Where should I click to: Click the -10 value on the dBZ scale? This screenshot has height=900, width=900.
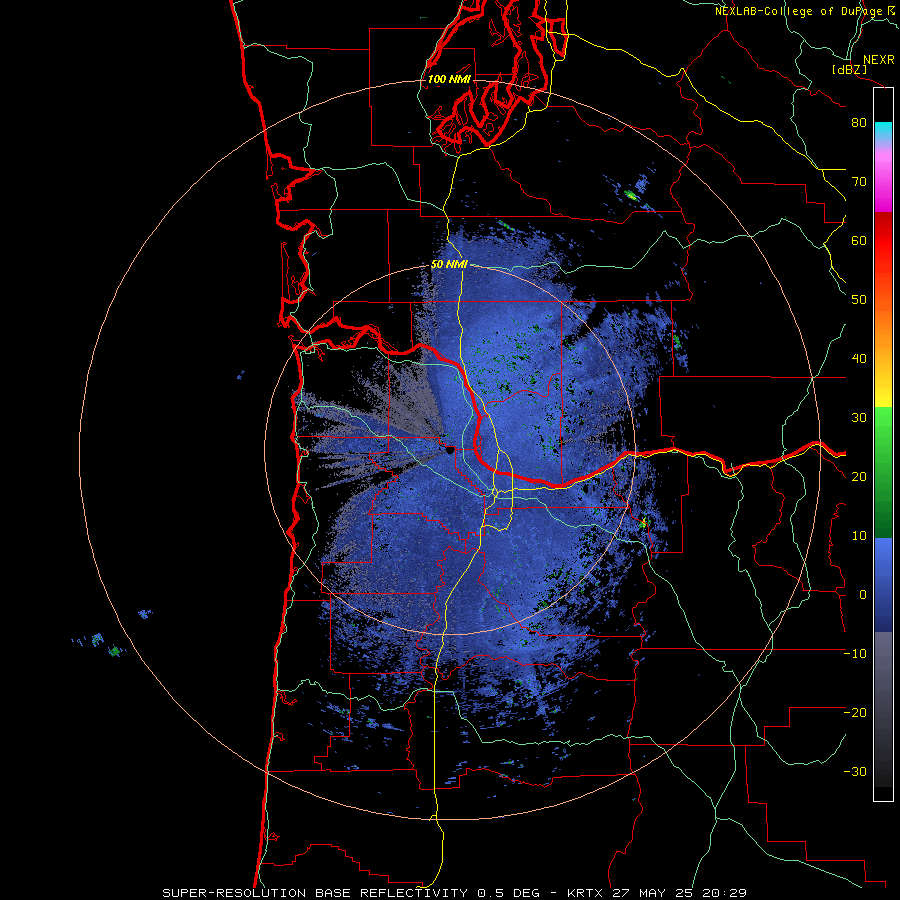(855, 654)
